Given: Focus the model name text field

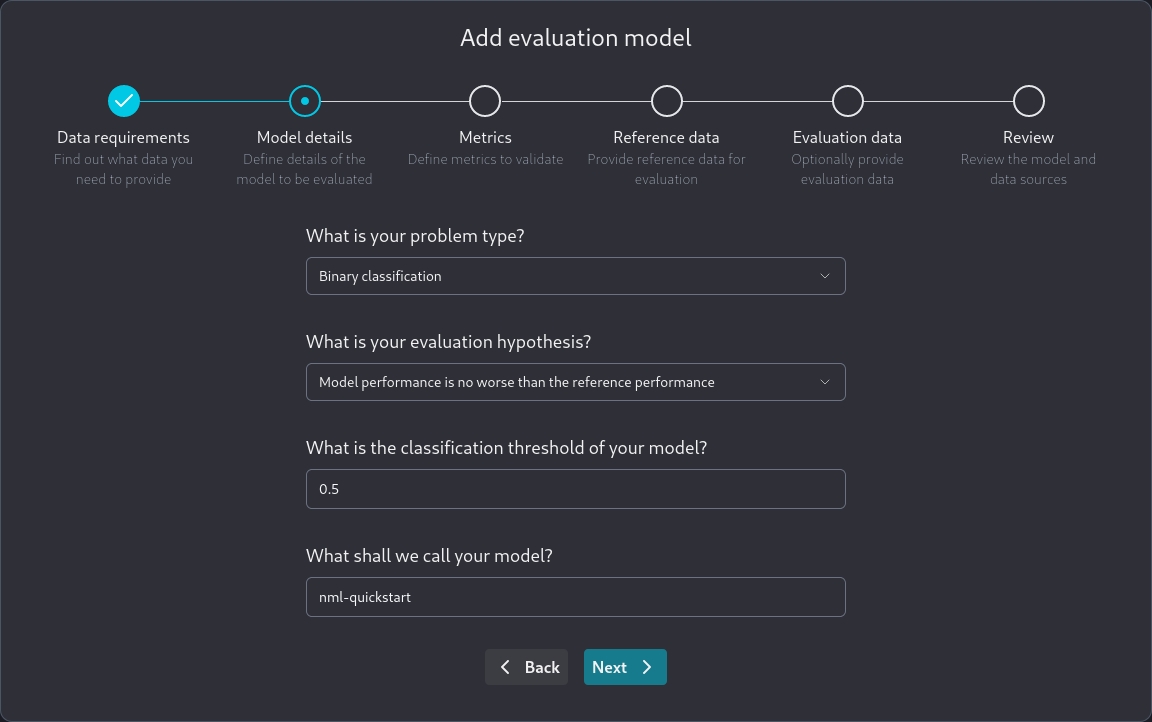Looking at the screenshot, I should (x=575, y=597).
